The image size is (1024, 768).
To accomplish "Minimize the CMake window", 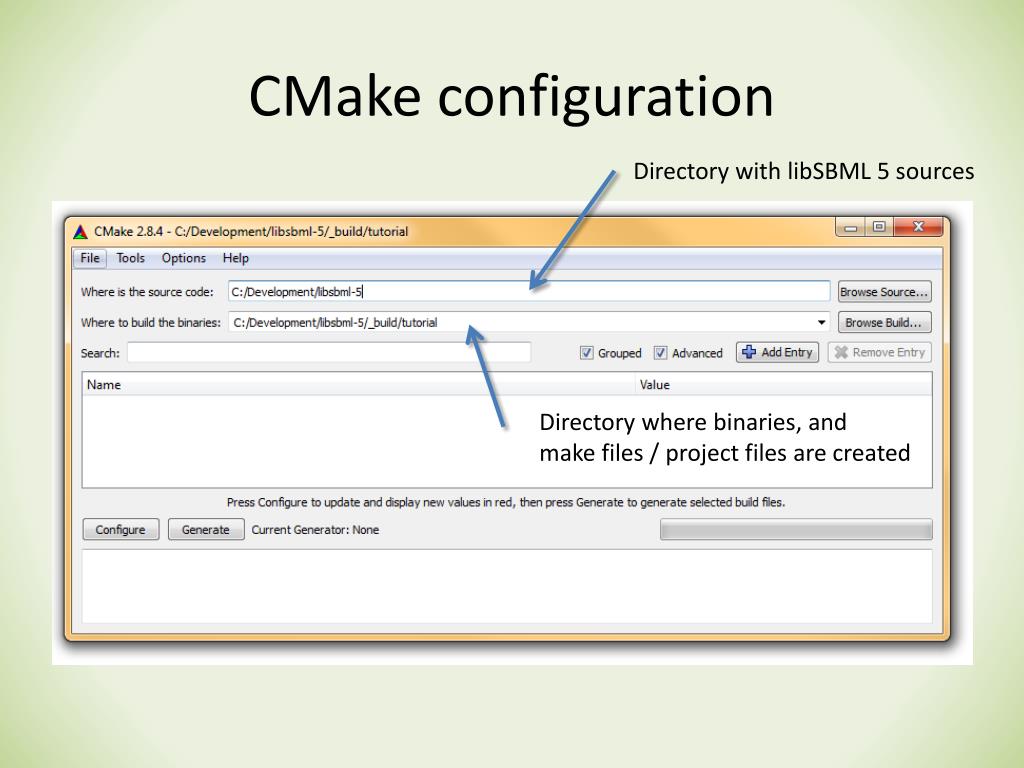I will tap(851, 227).
